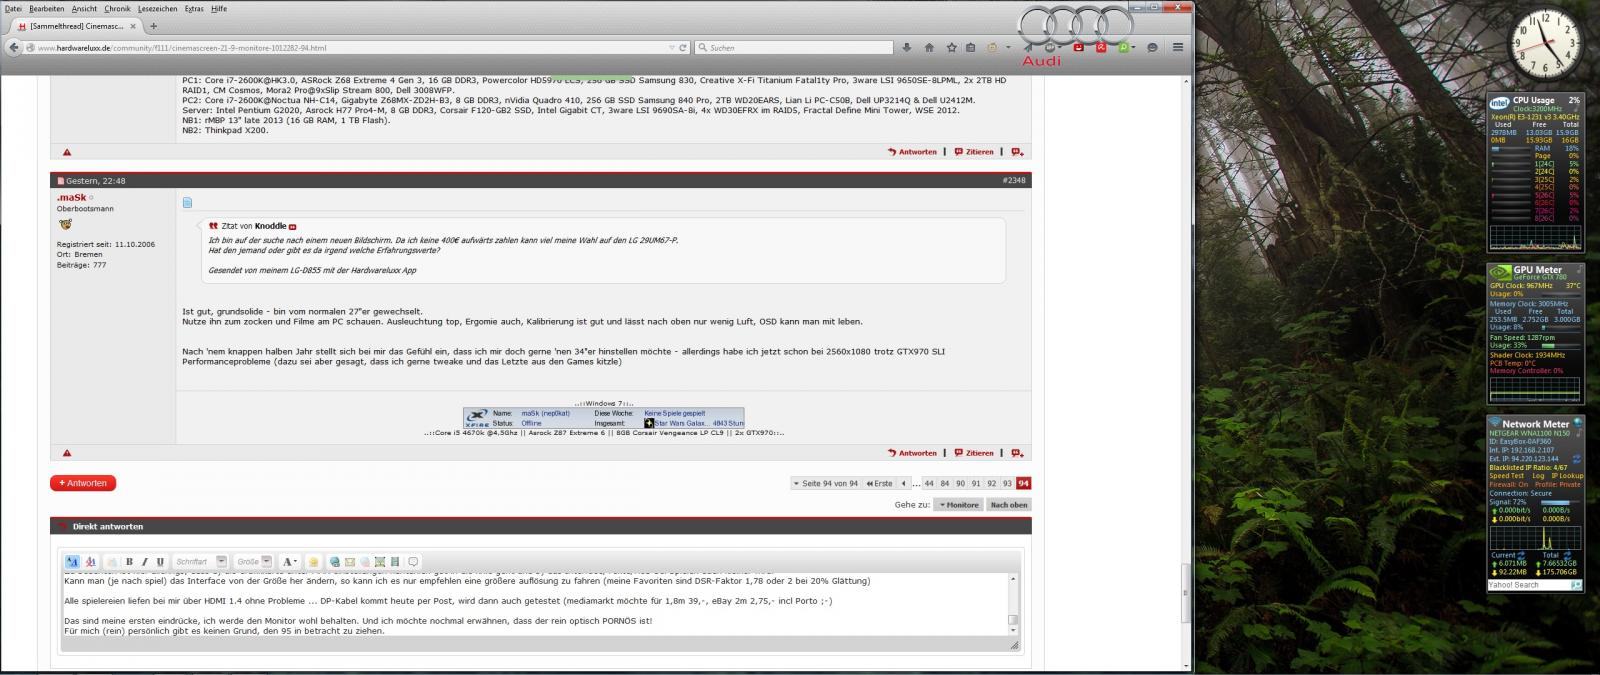Open the Monitore forum jump dropdown
Screen dimensions: 1600x675
coord(958,505)
